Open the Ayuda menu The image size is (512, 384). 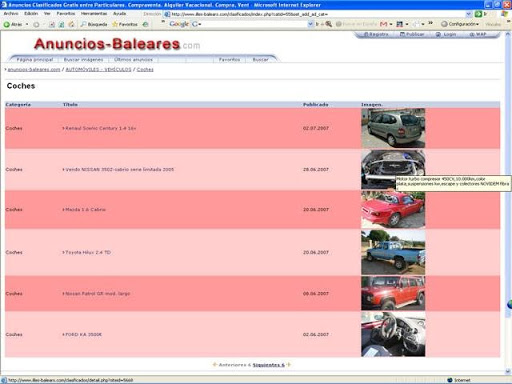coord(119,14)
